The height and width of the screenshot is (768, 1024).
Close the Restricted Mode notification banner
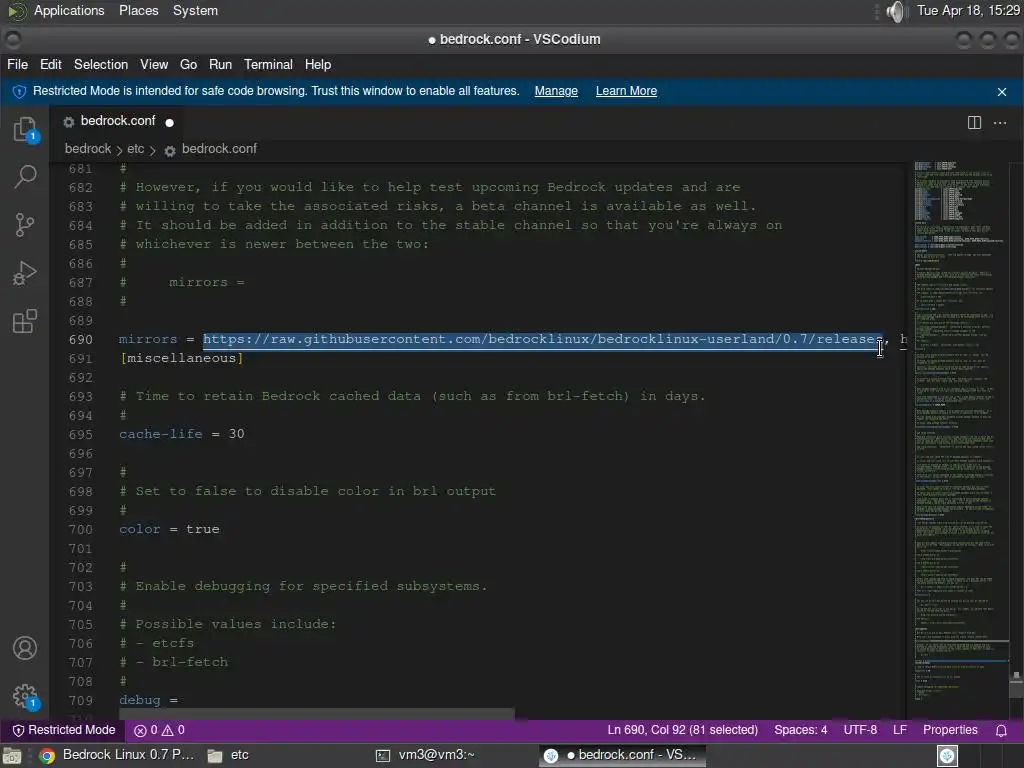1002,92
